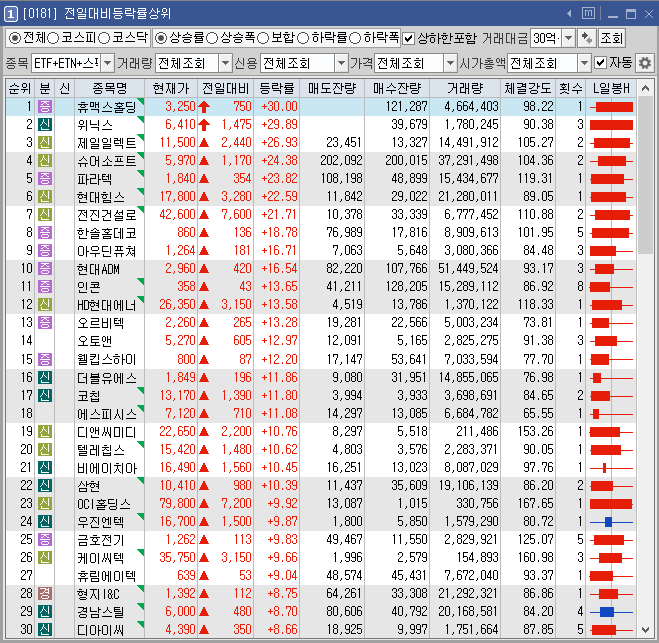Click the 매도잔량 column header
The image size is (659, 643).
pyautogui.click(x=332, y=88)
